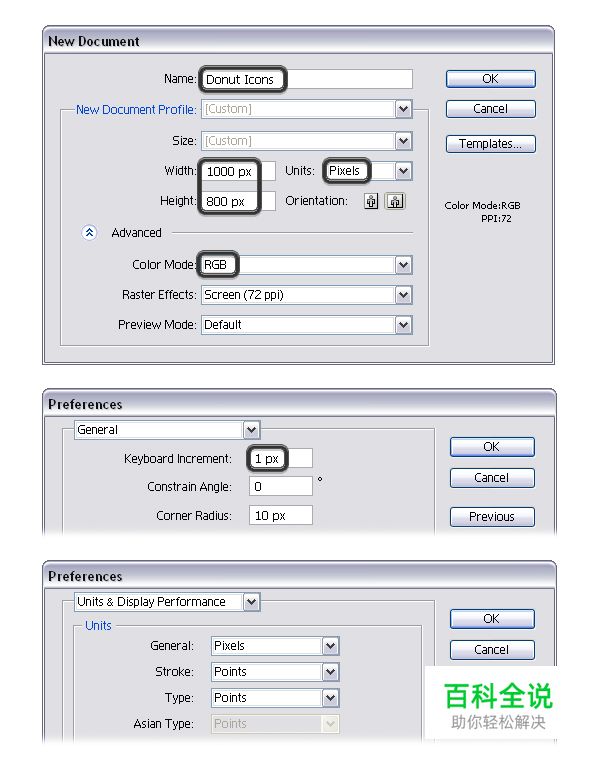The height and width of the screenshot is (764, 600).
Task: Open the Stroke units dropdown
Action: click(330, 672)
